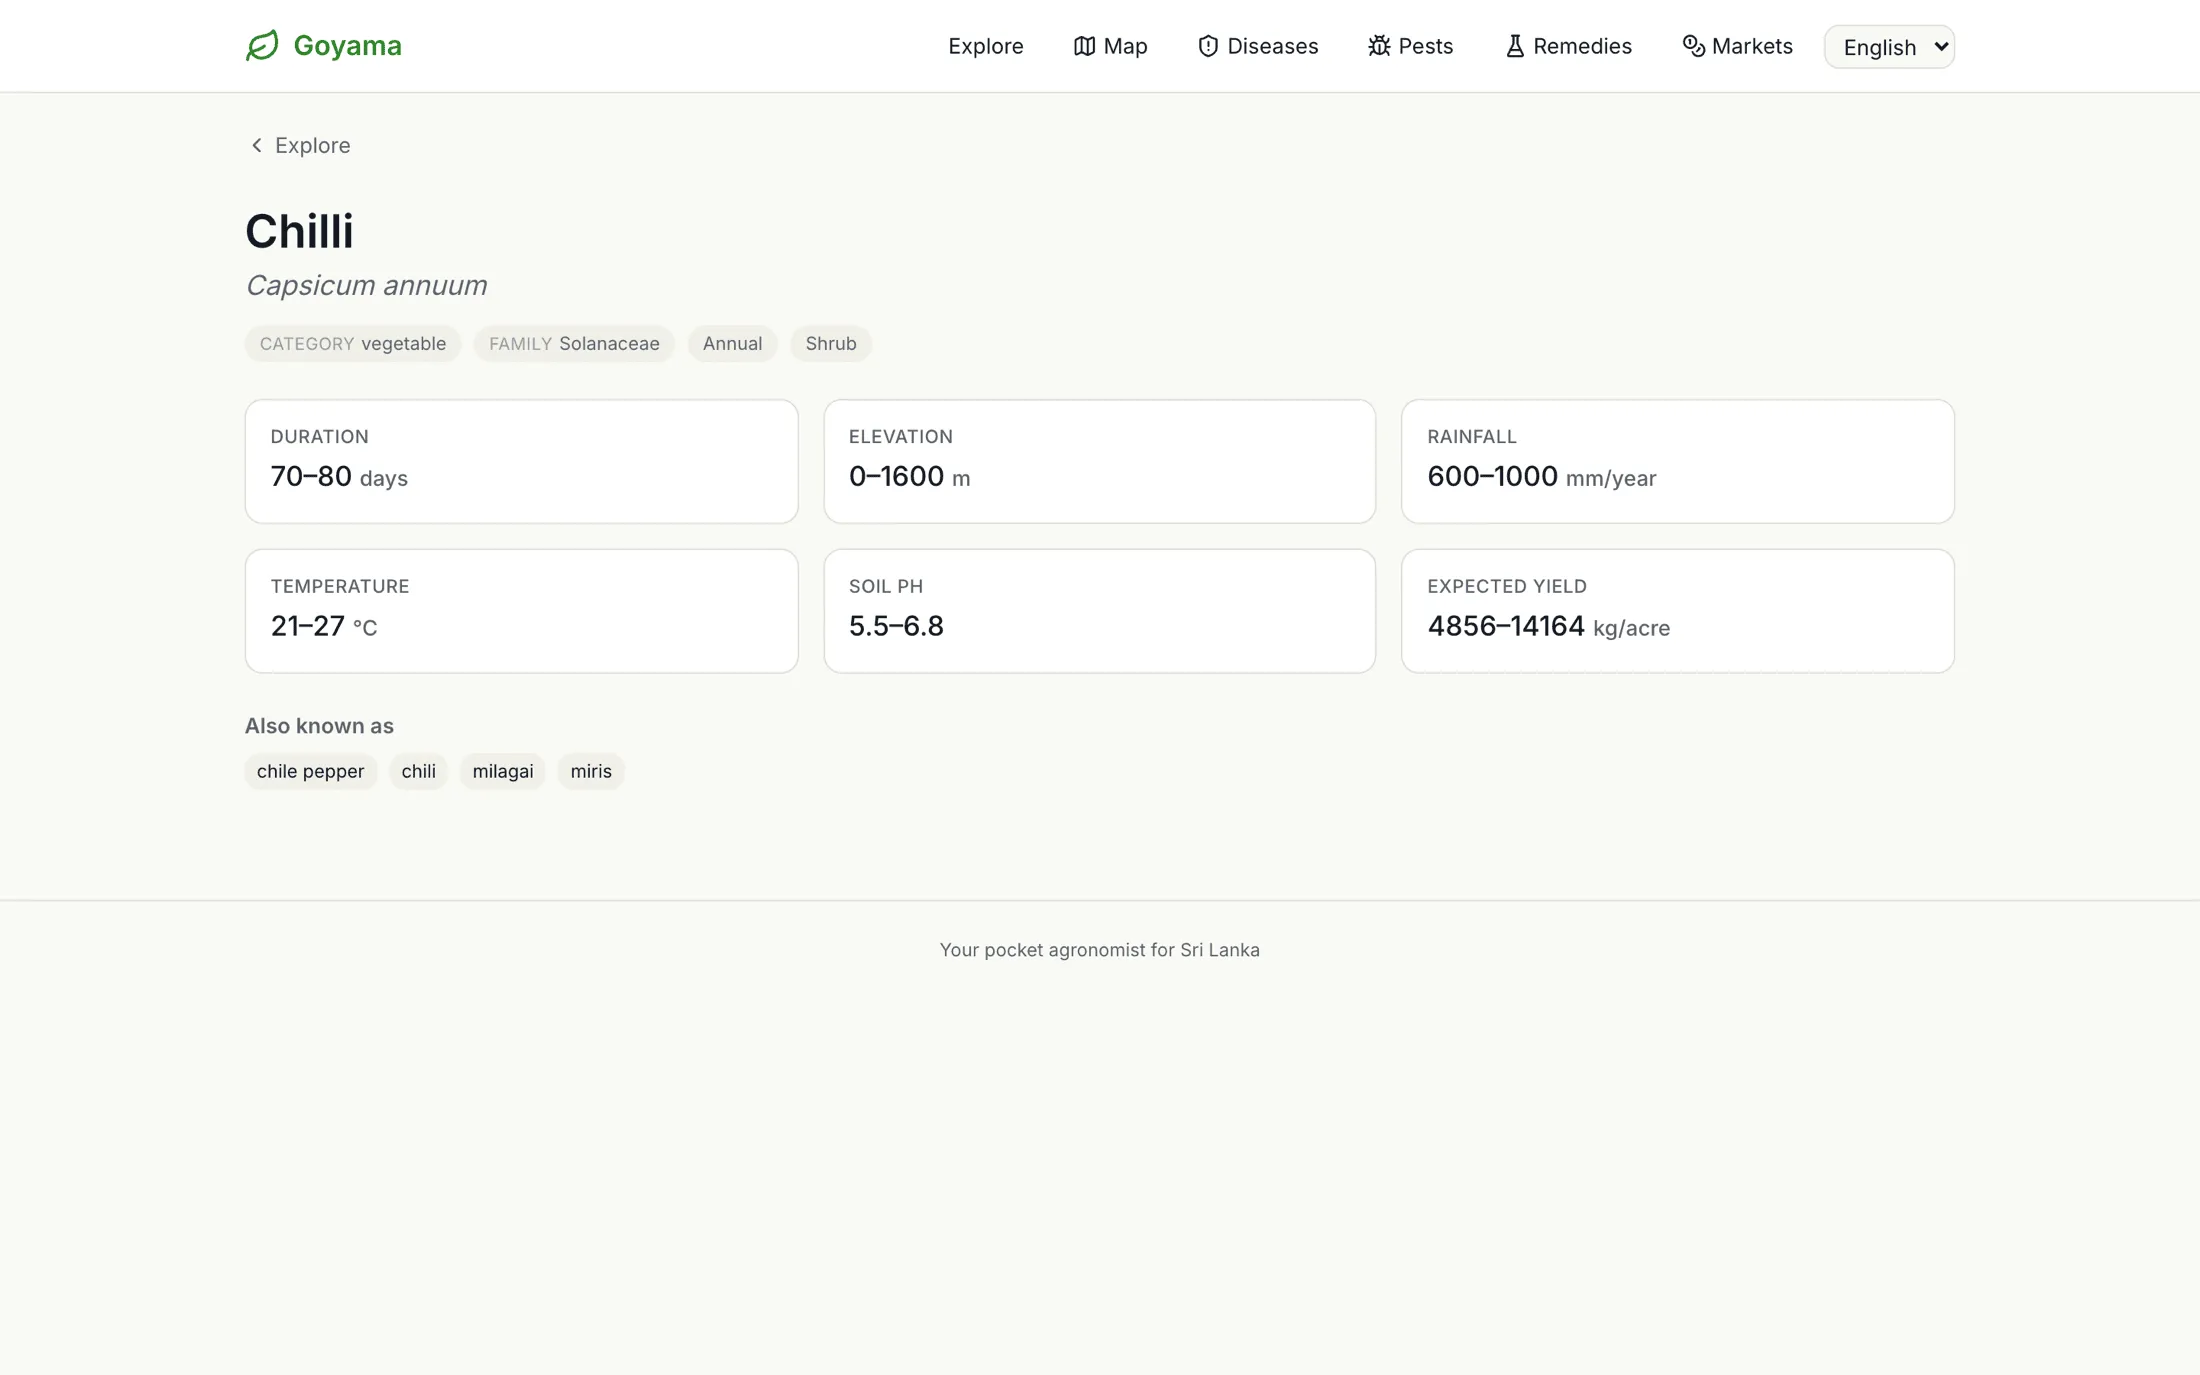
Task: Select the Annual tag
Action: pyautogui.click(x=732, y=344)
